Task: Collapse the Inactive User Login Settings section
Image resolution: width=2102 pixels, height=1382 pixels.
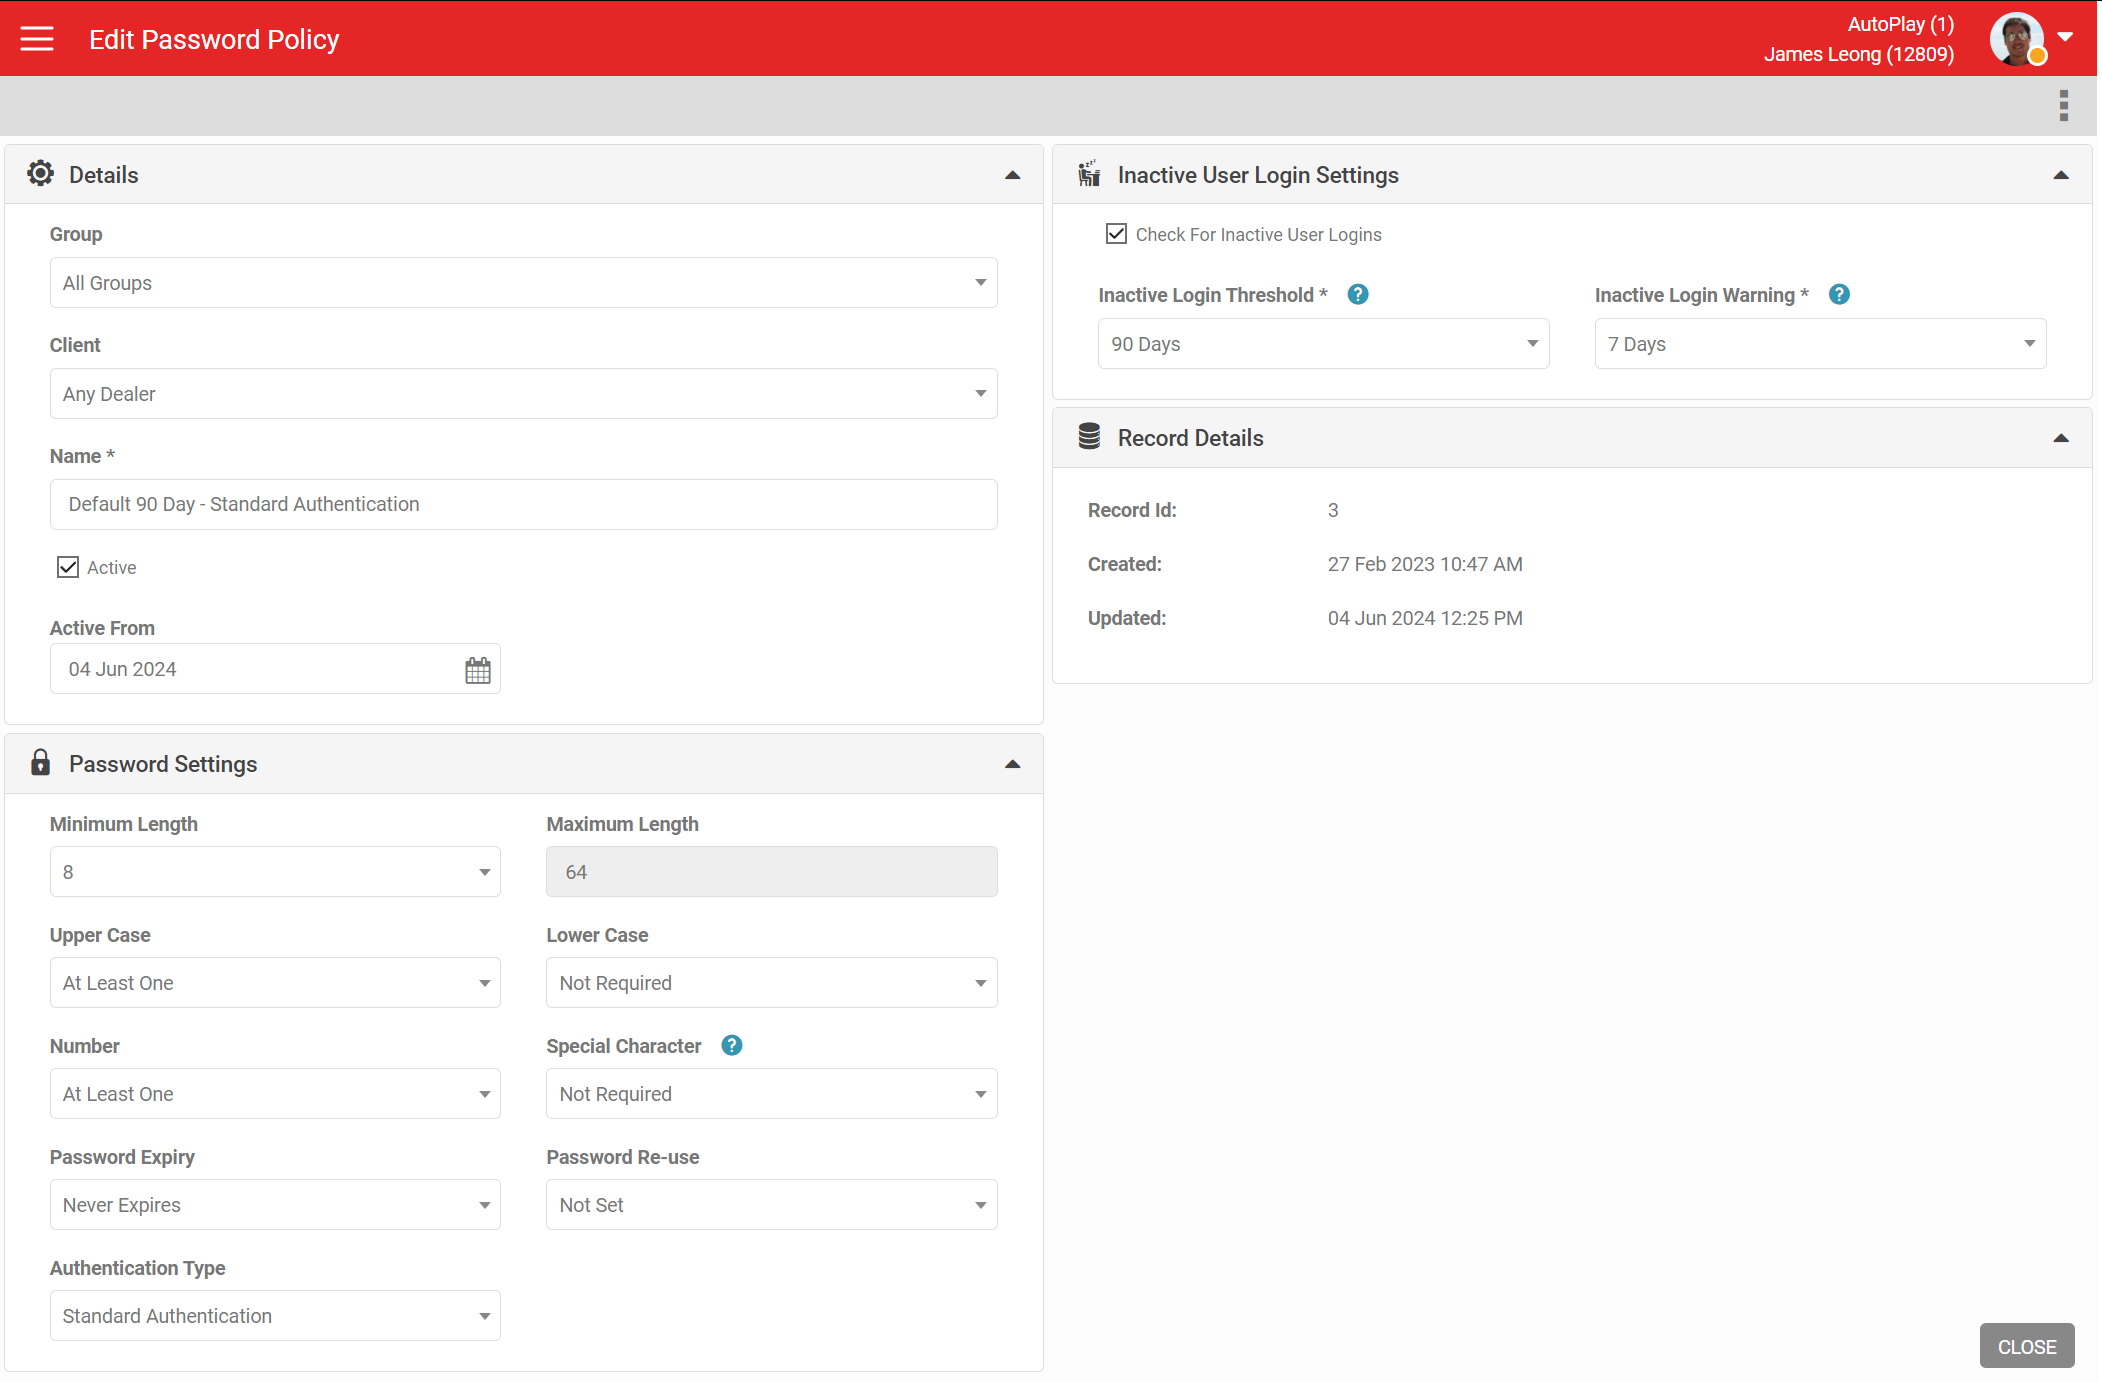Action: [2060, 175]
